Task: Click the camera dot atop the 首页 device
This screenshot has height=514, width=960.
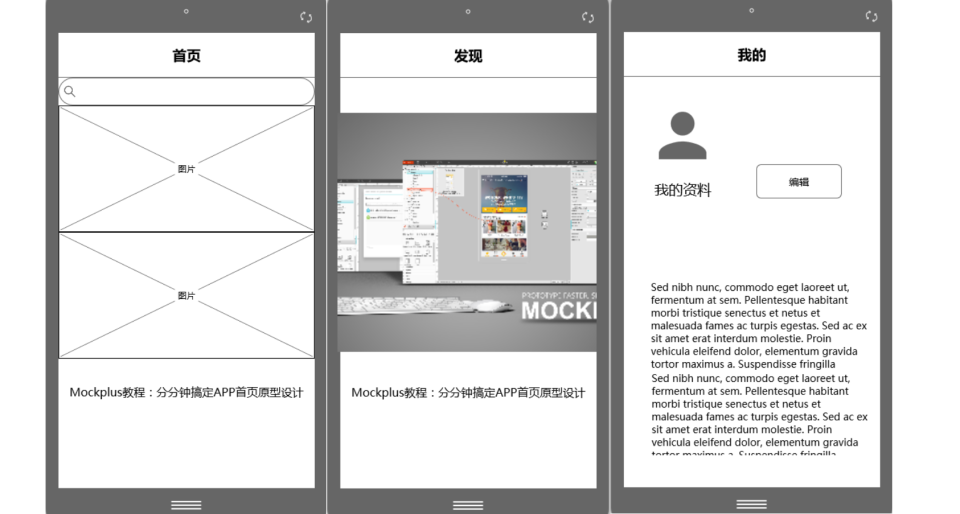Action: 186,11
